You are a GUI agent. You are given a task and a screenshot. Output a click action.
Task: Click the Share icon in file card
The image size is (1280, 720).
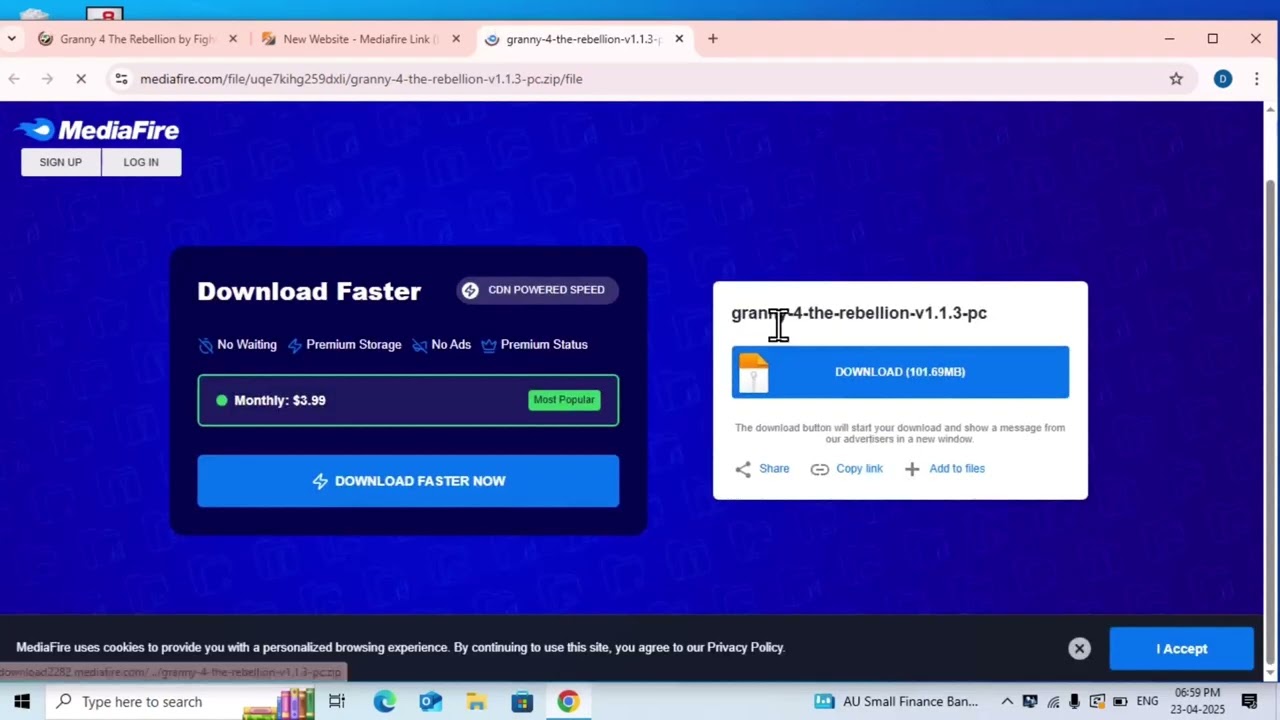click(743, 469)
